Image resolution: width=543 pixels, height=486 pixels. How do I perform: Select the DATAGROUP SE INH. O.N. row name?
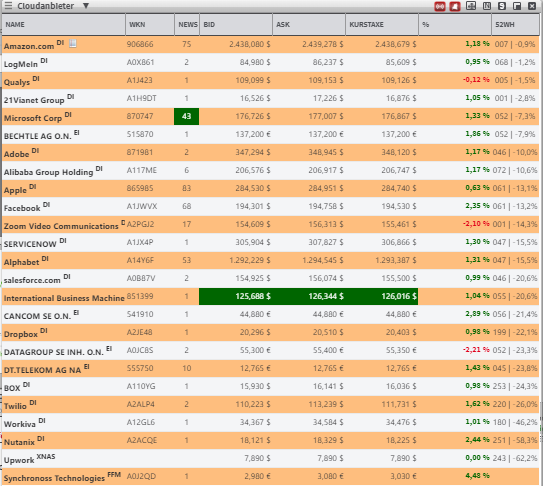[54, 352]
